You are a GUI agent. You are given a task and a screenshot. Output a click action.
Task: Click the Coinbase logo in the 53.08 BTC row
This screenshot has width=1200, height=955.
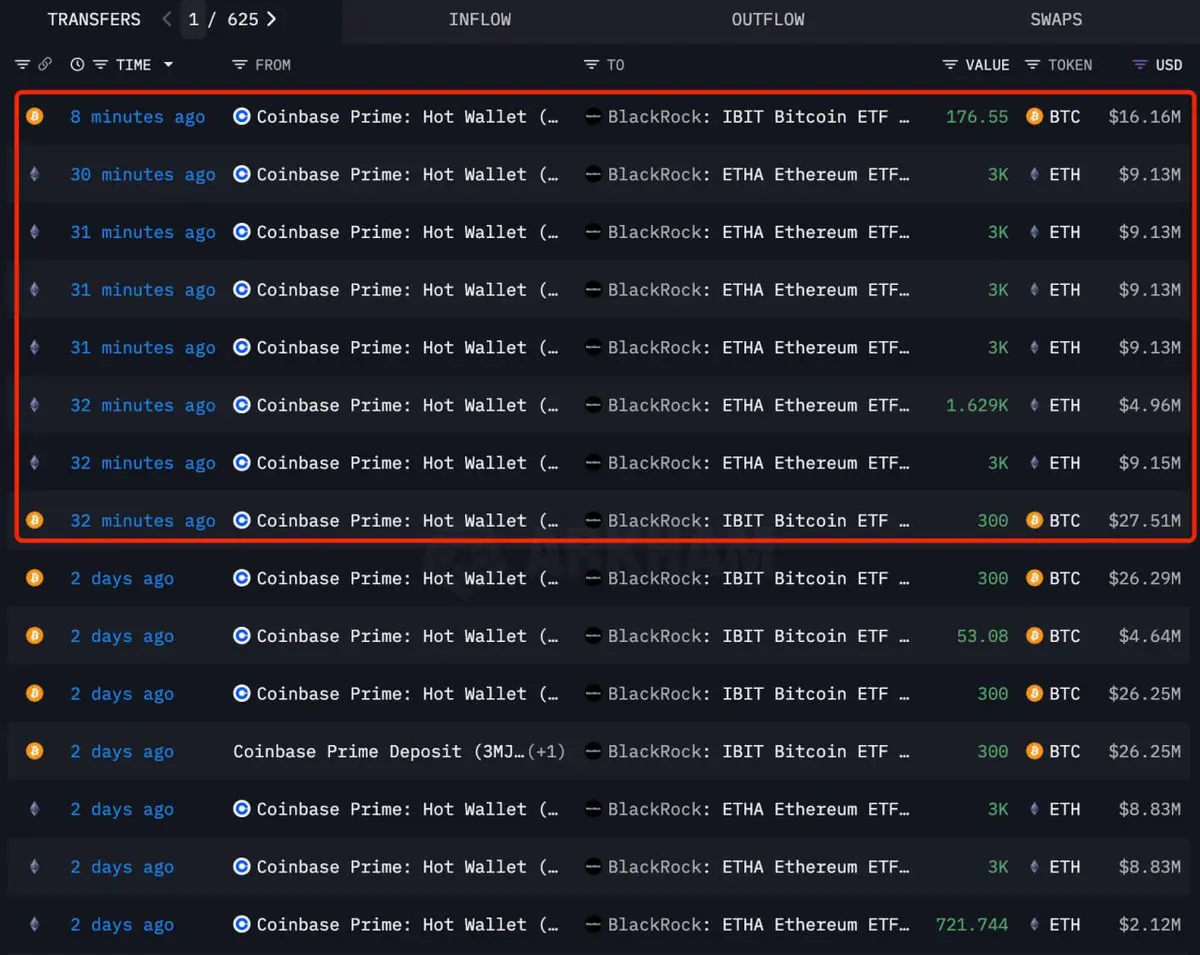pos(242,636)
